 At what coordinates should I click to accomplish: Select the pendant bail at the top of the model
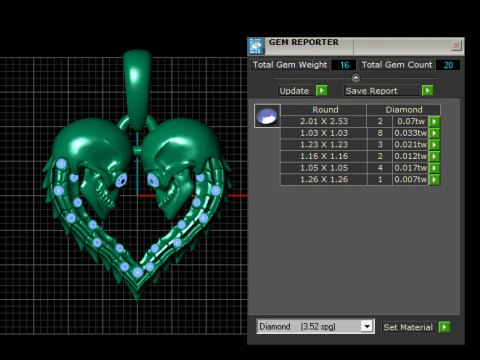click(x=137, y=89)
